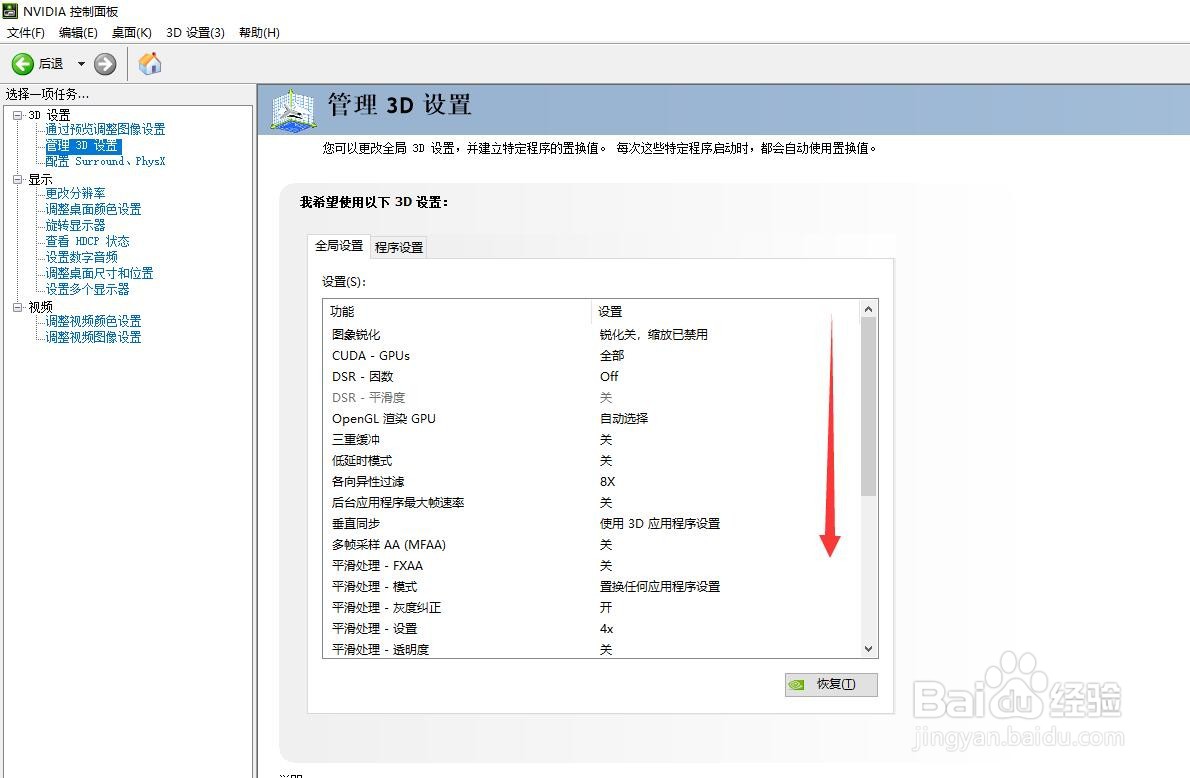Viewport: 1190px width, 778px height.
Task: Open the 文件(F) menu
Action: 26,33
